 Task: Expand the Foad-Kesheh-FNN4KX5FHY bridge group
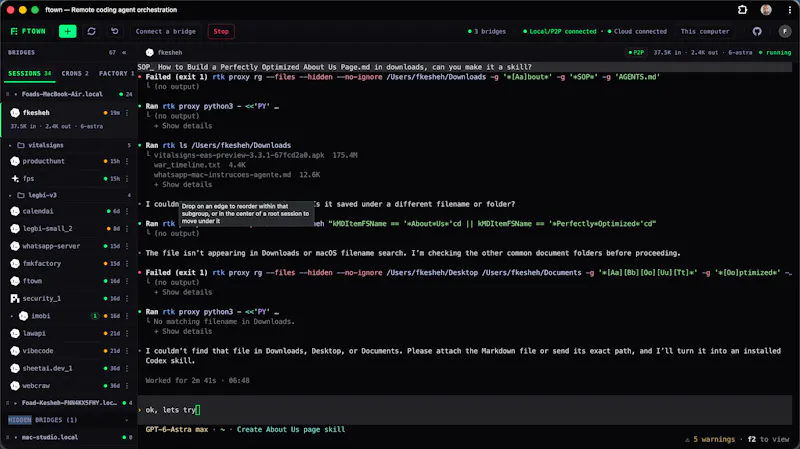(16, 403)
